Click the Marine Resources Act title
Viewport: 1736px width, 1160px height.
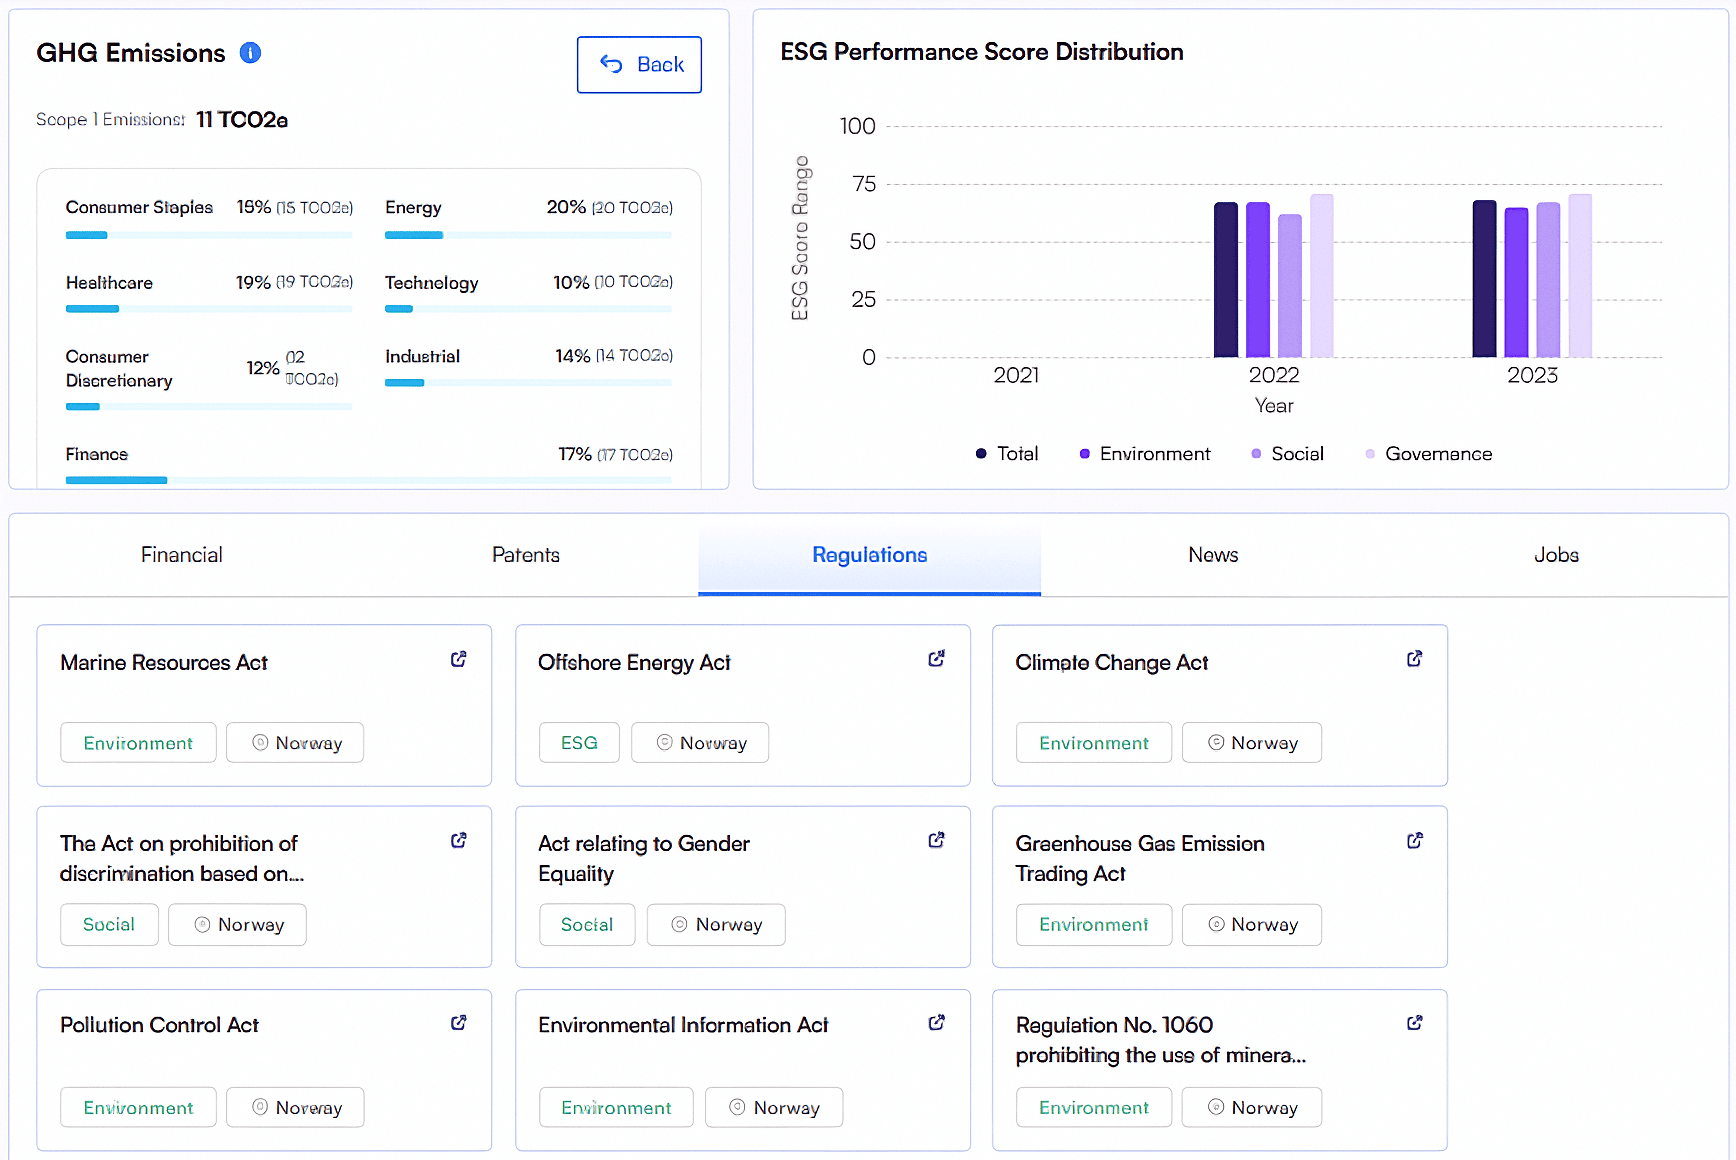click(x=164, y=663)
